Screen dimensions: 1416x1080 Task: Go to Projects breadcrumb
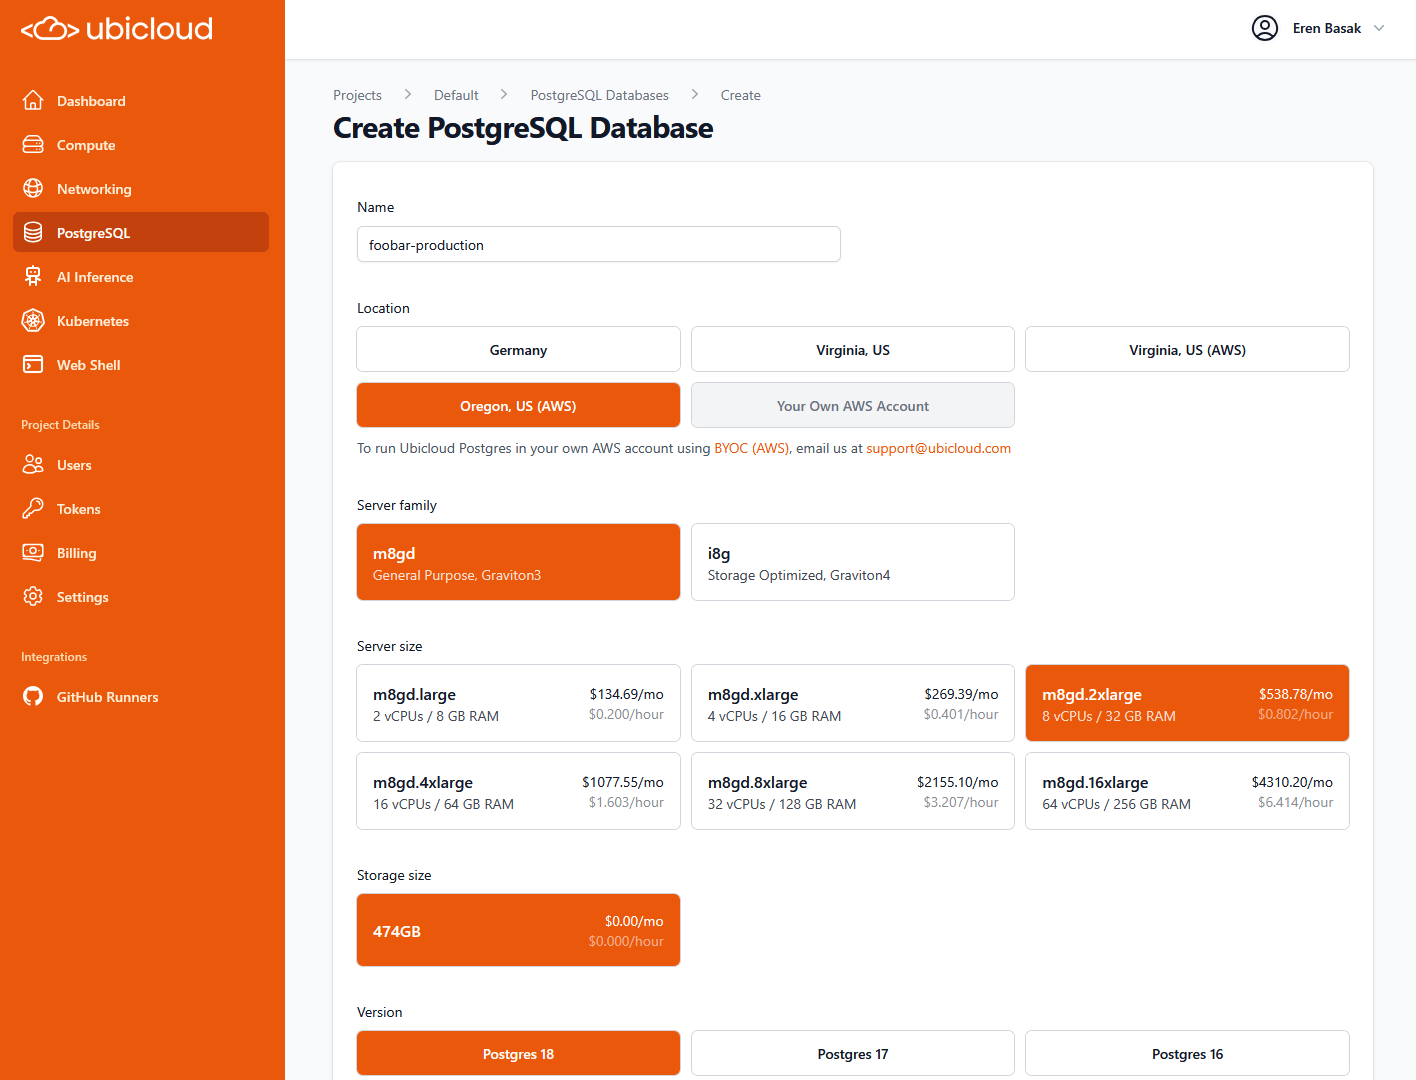tap(357, 95)
